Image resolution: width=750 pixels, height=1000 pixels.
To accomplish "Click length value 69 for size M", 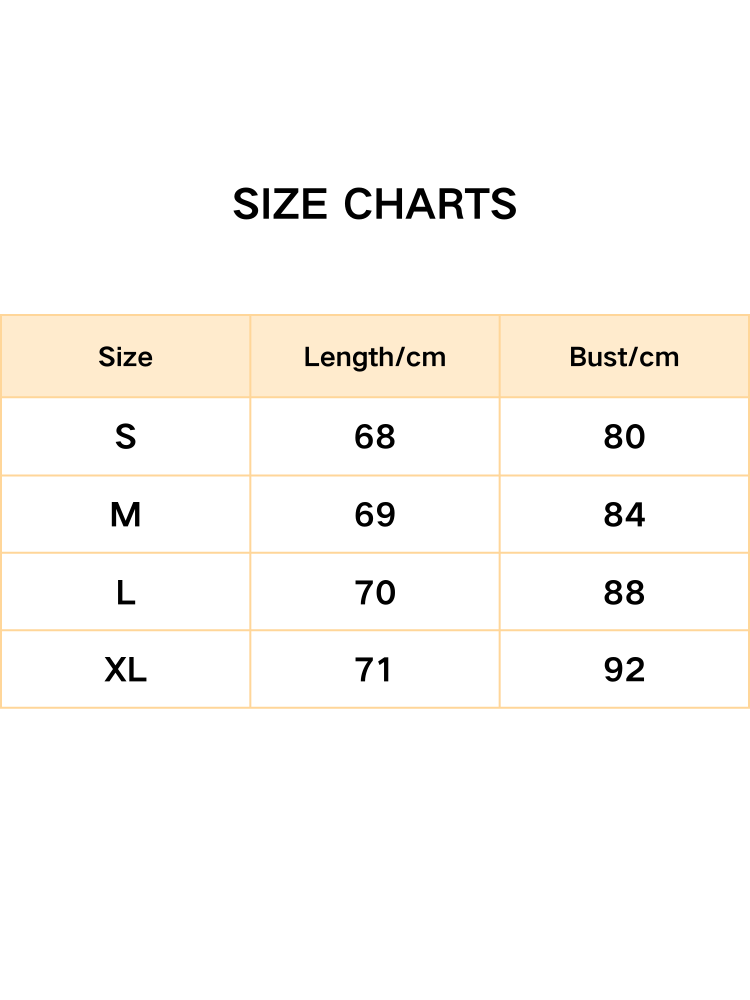I will [375, 515].
